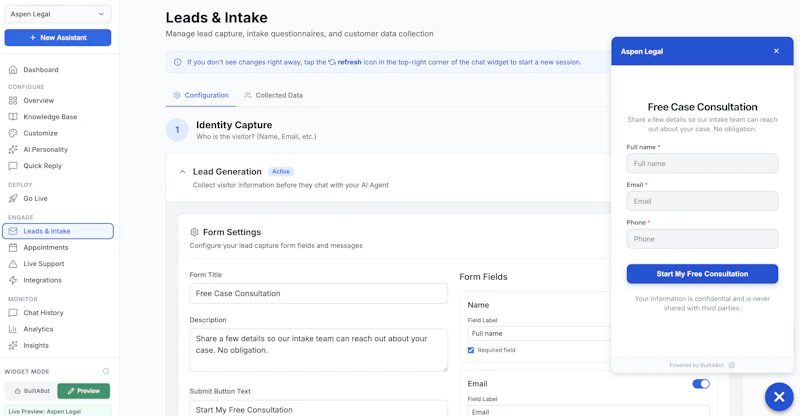Open the Aspen Legal workspace dropdown
Screen dimensions: 800x416
coord(58,14)
